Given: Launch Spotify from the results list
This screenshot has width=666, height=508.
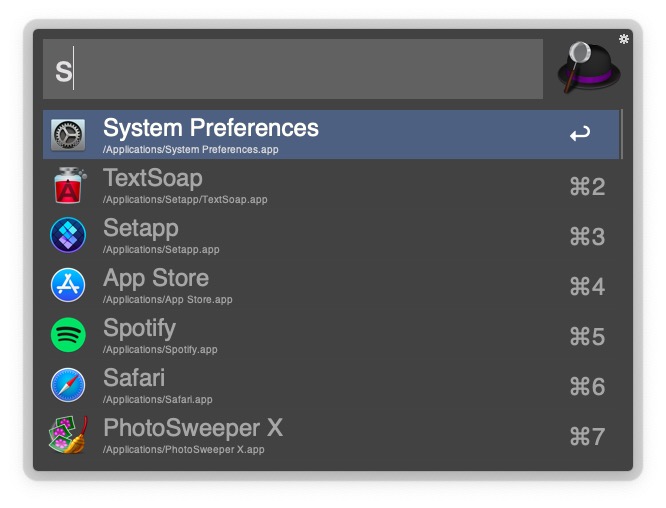Looking at the screenshot, I should [331, 335].
